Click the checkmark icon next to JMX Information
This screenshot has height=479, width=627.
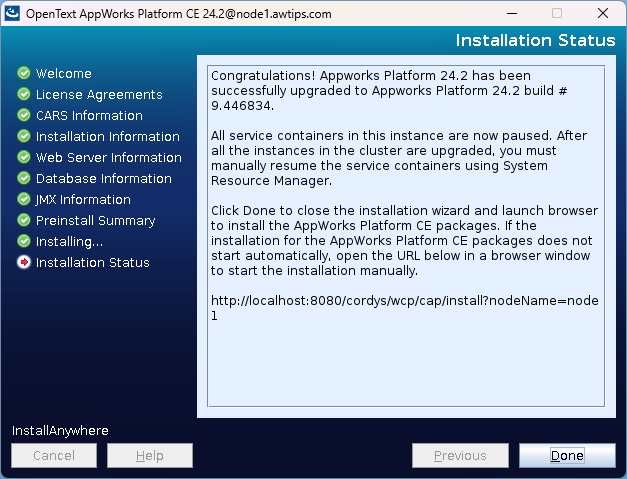[x=23, y=200]
